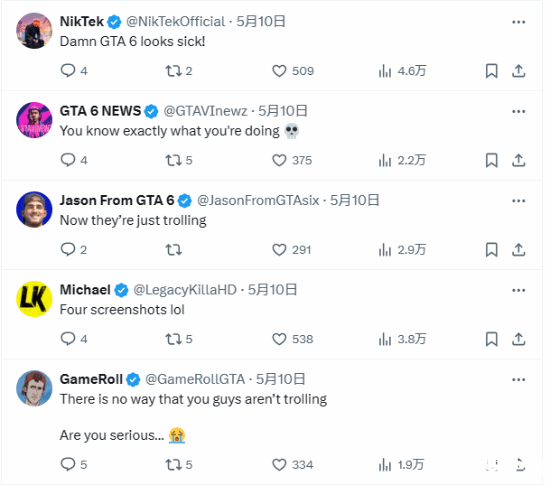View analytics on GameRoll's tweet showing 1.9万
Image resolution: width=550 pixels, height=485 pixels.
[x=401, y=465]
